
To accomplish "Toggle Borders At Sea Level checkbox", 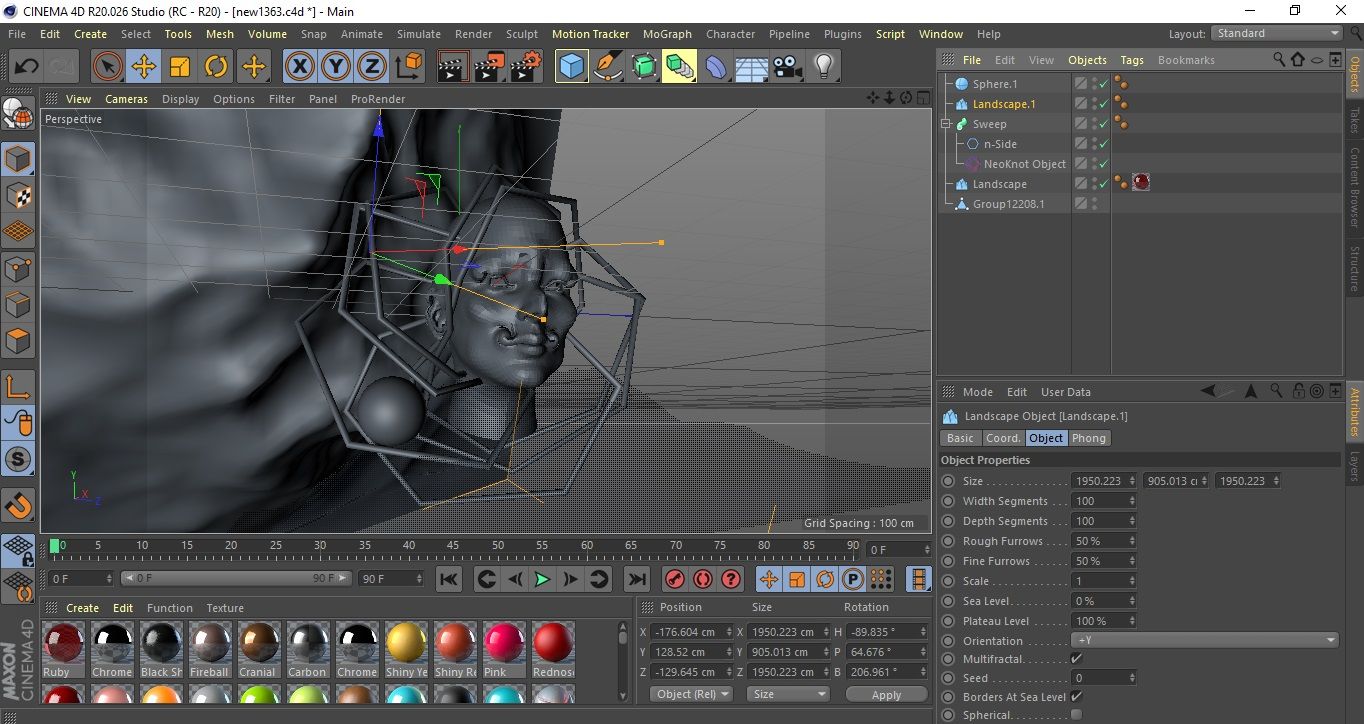I will [x=1076, y=696].
